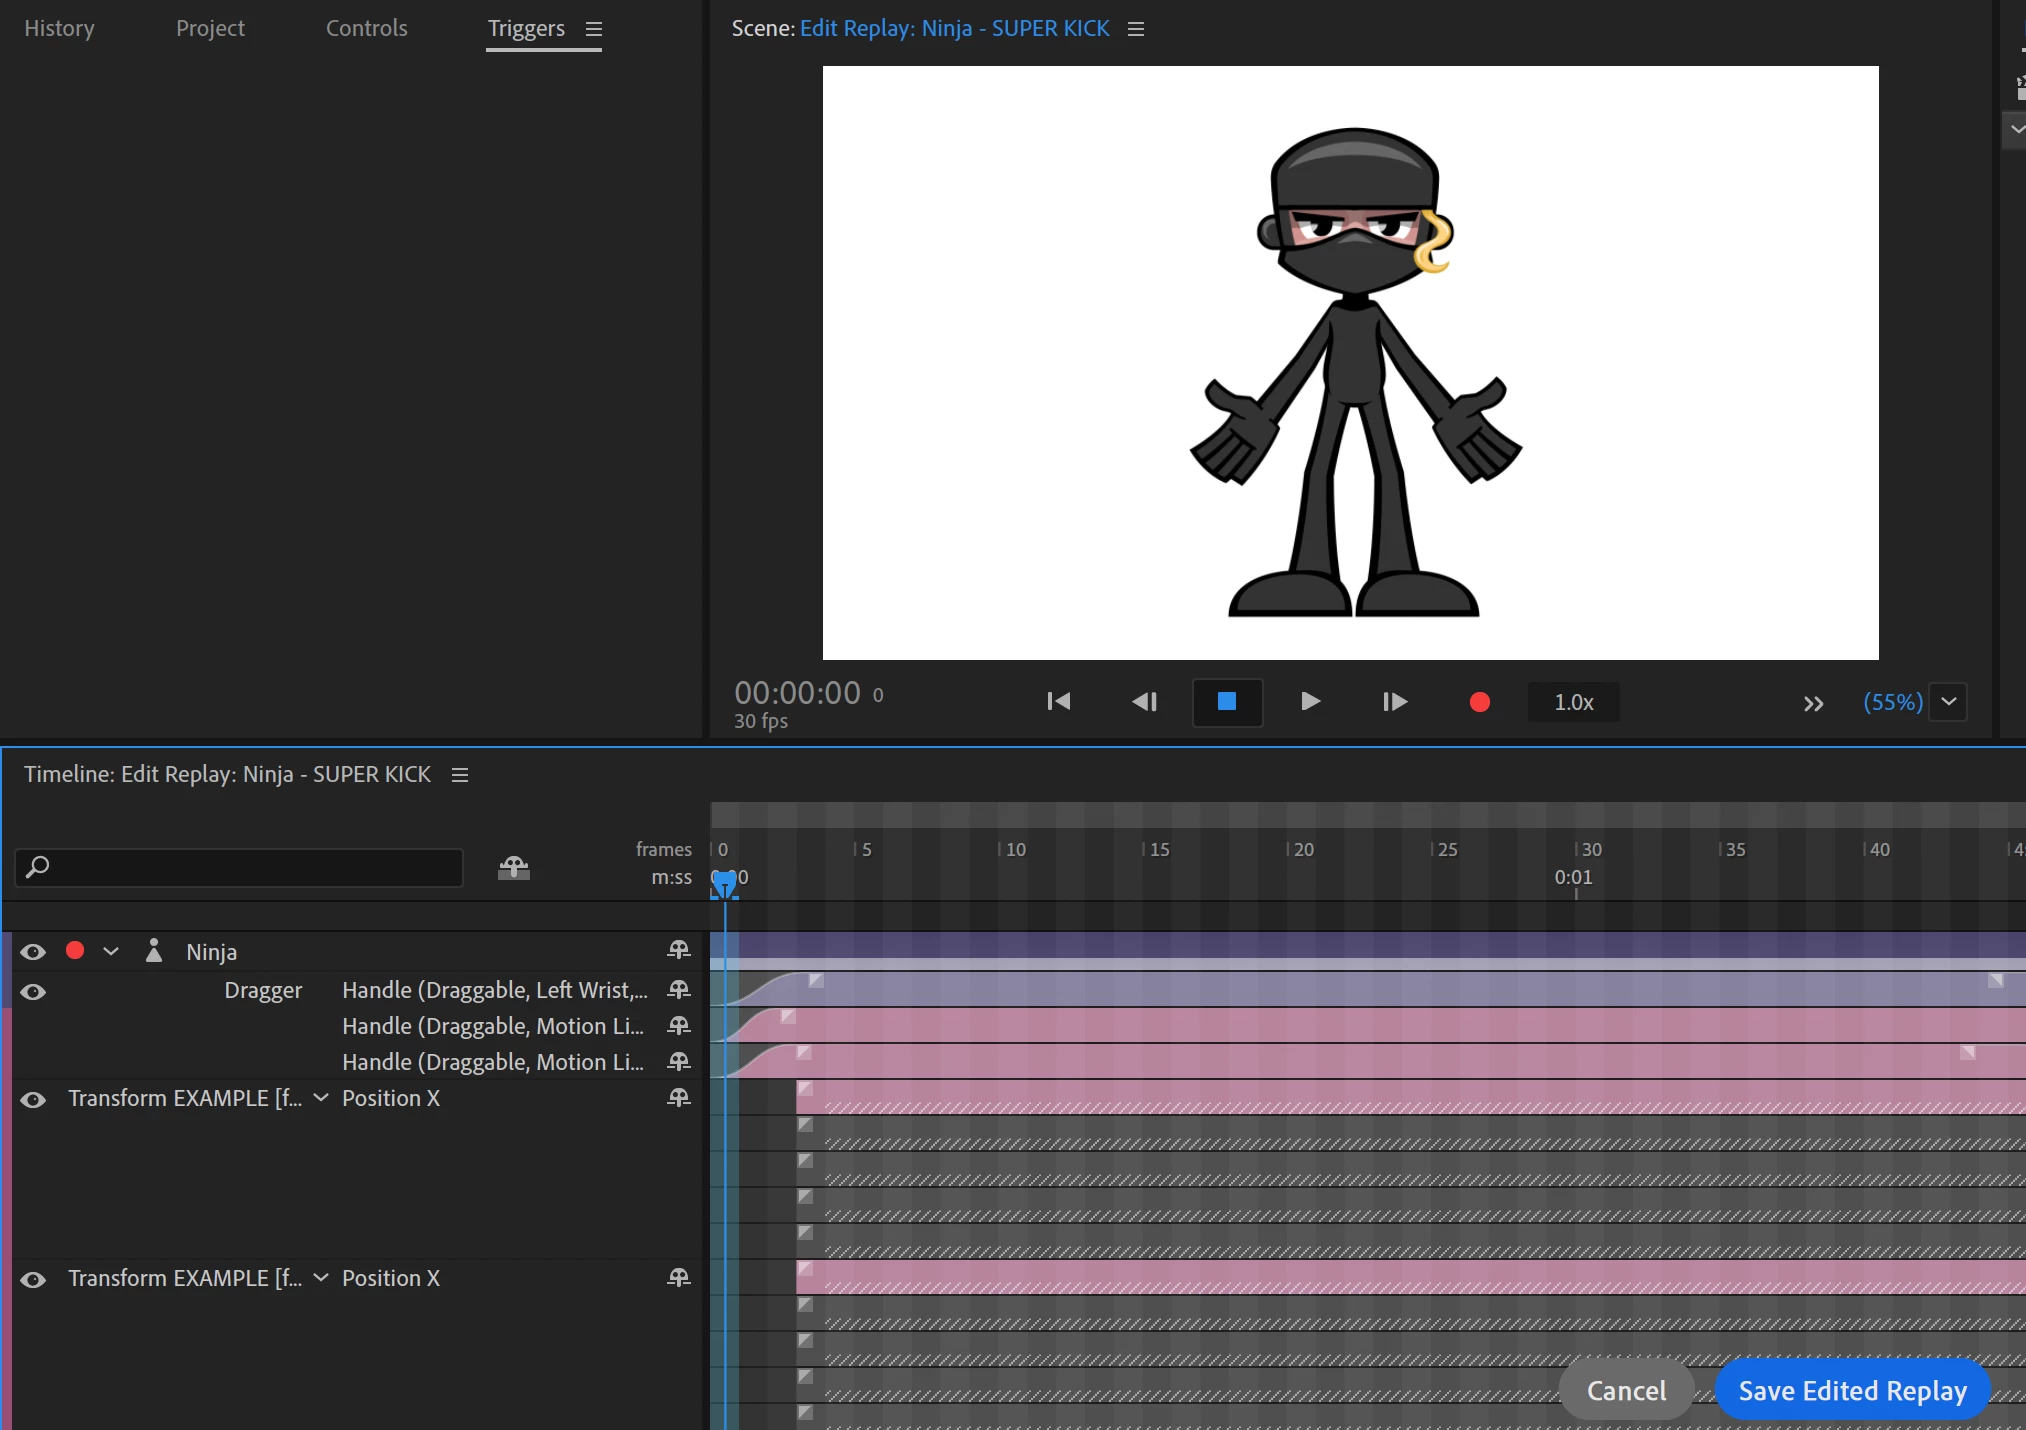Disarm Ninja puppet red record dot

coord(75,951)
